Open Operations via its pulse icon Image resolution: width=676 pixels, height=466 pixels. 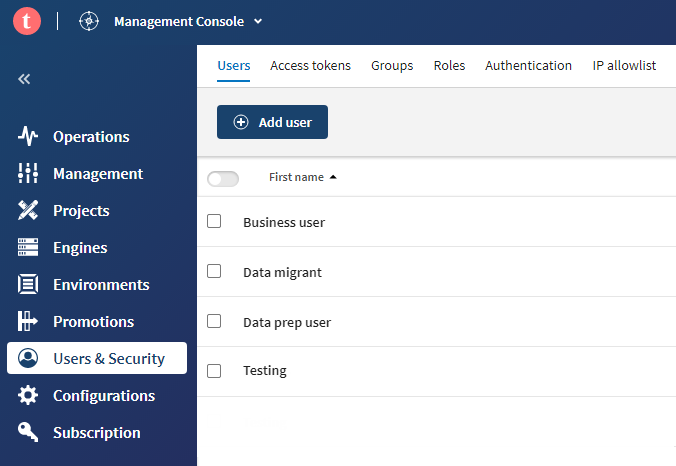[28, 137]
